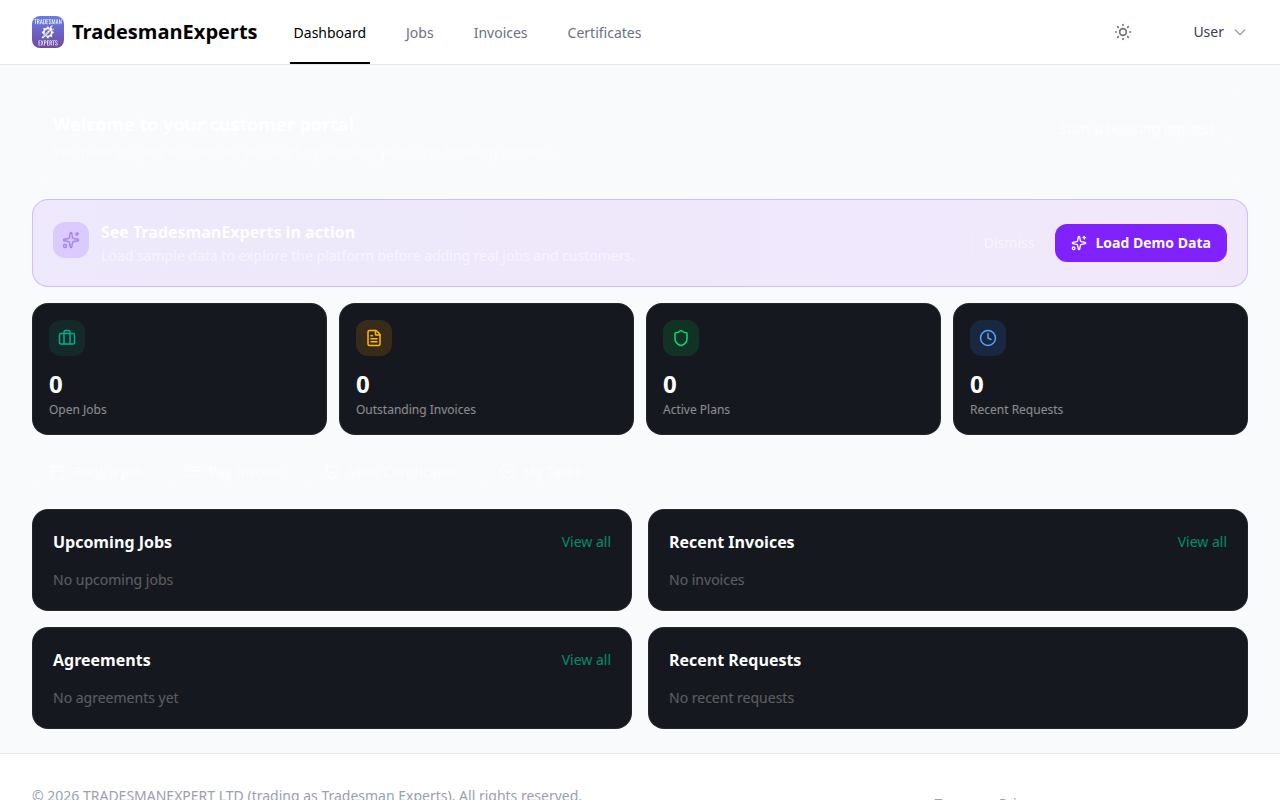The image size is (1280, 800).
Task: Click the sparkles icon in the demo banner
Action: pyautogui.click(x=70, y=240)
